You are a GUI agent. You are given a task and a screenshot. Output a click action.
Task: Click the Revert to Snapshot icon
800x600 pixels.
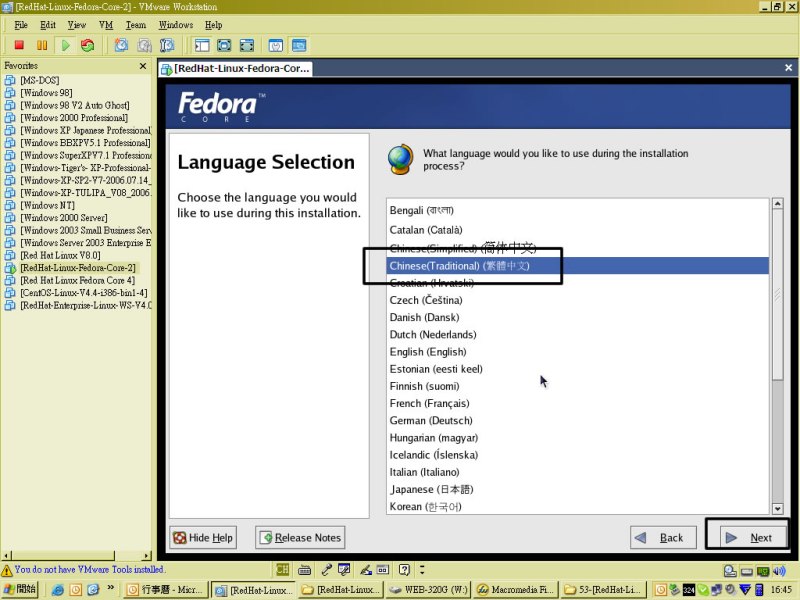[144, 45]
